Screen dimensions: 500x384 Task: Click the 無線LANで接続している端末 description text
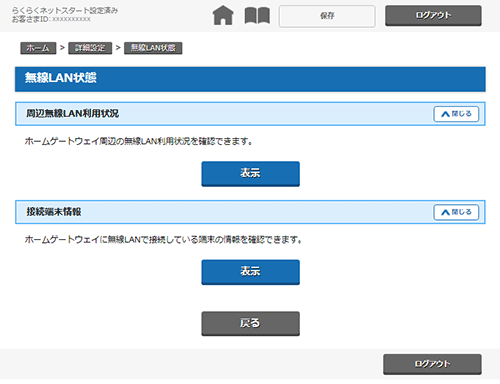163,240
